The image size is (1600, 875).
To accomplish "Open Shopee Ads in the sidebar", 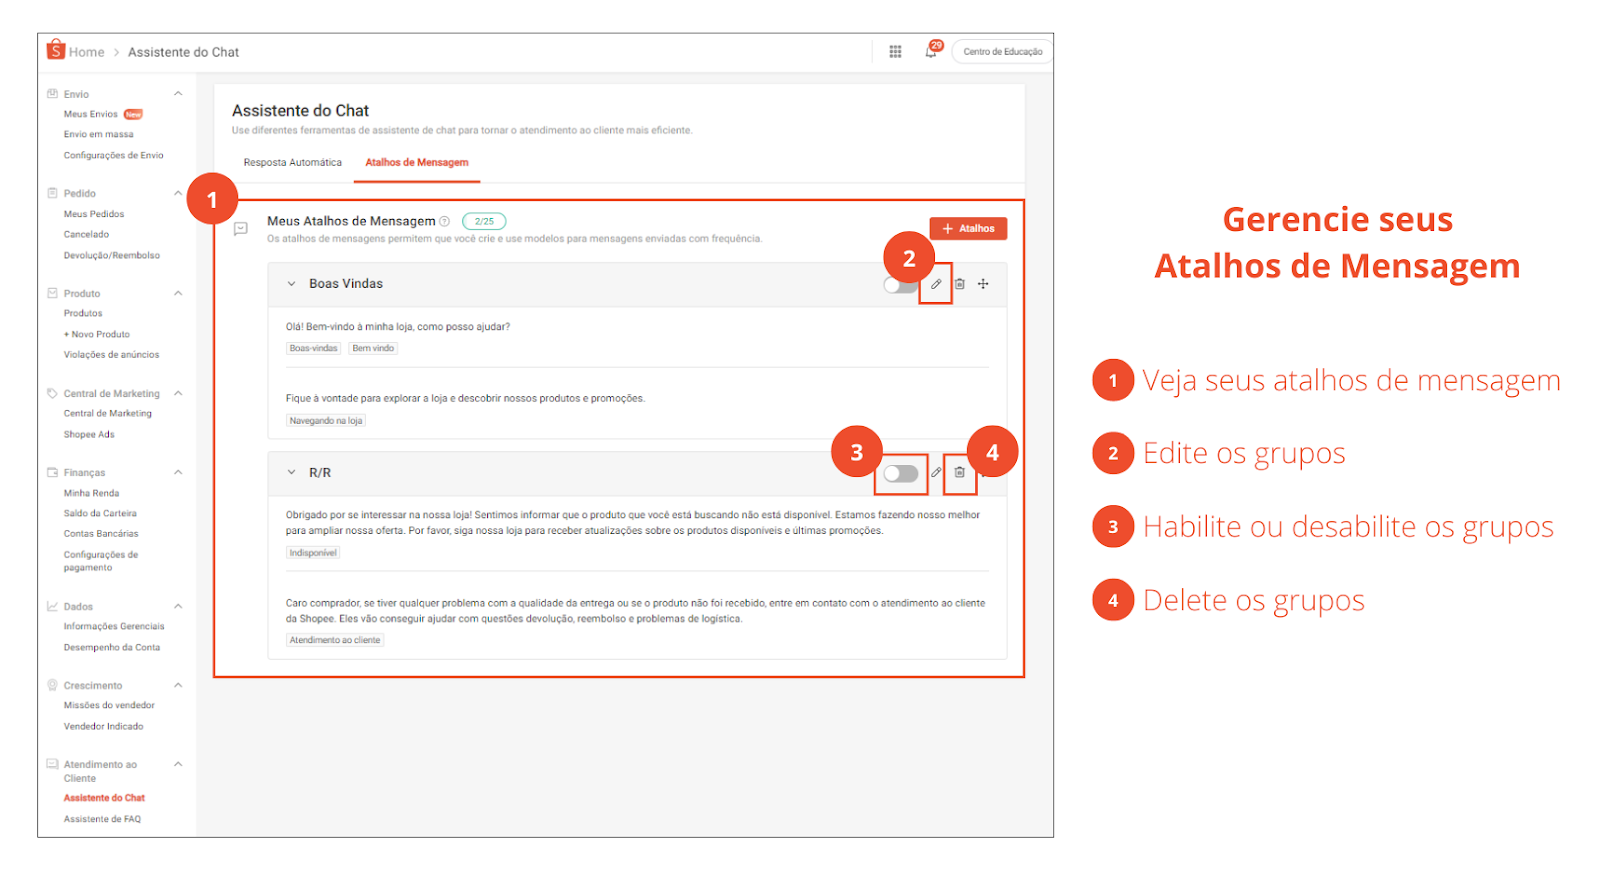I will 89,434.
